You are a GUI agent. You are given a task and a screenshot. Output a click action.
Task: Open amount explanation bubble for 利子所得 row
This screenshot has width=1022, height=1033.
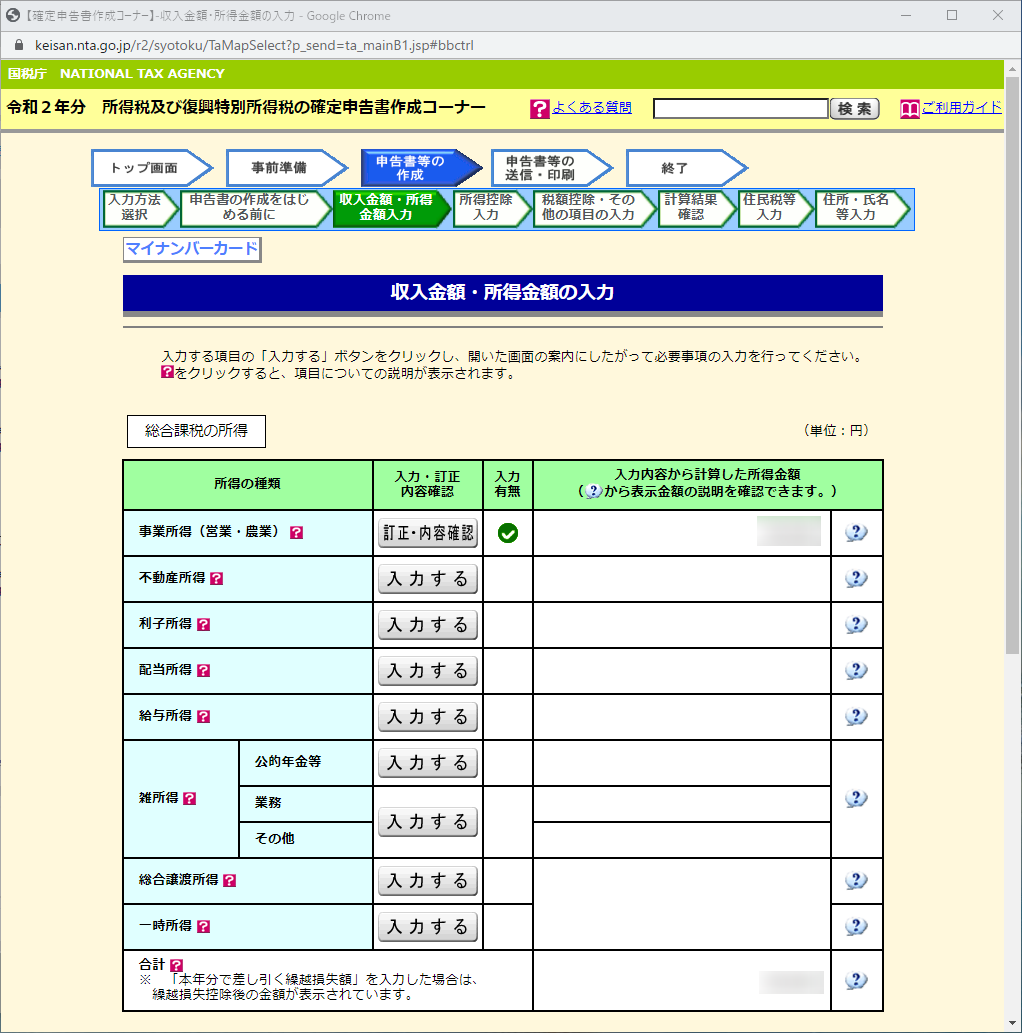(x=856, y=625)
